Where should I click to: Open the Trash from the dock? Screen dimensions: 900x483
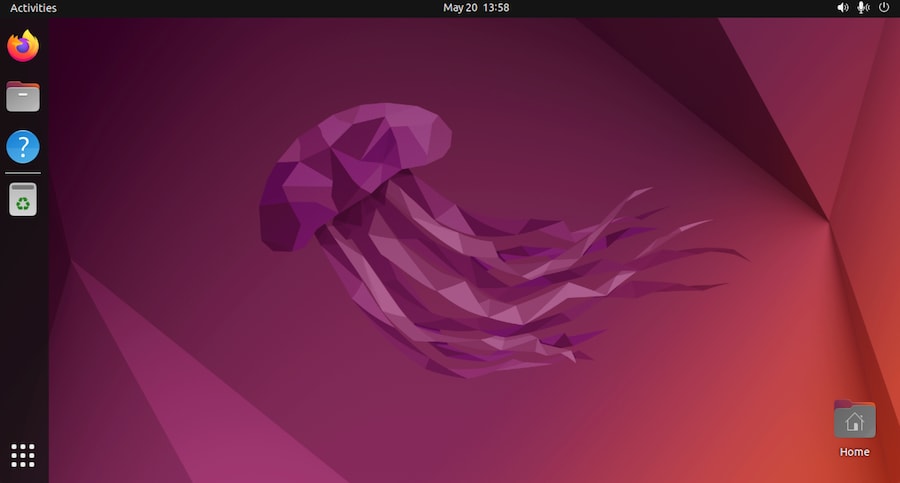click(23, 199)
